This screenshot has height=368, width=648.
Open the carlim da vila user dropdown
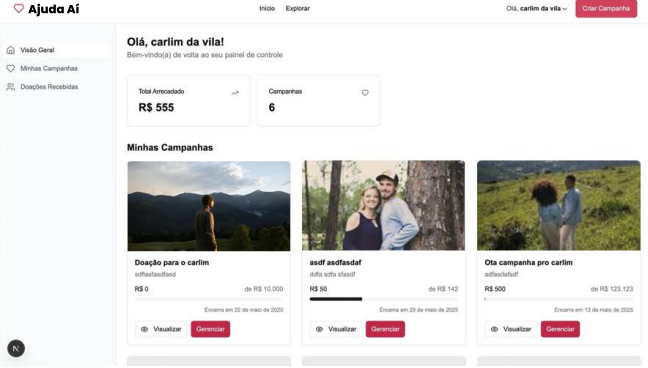point(536,8)
